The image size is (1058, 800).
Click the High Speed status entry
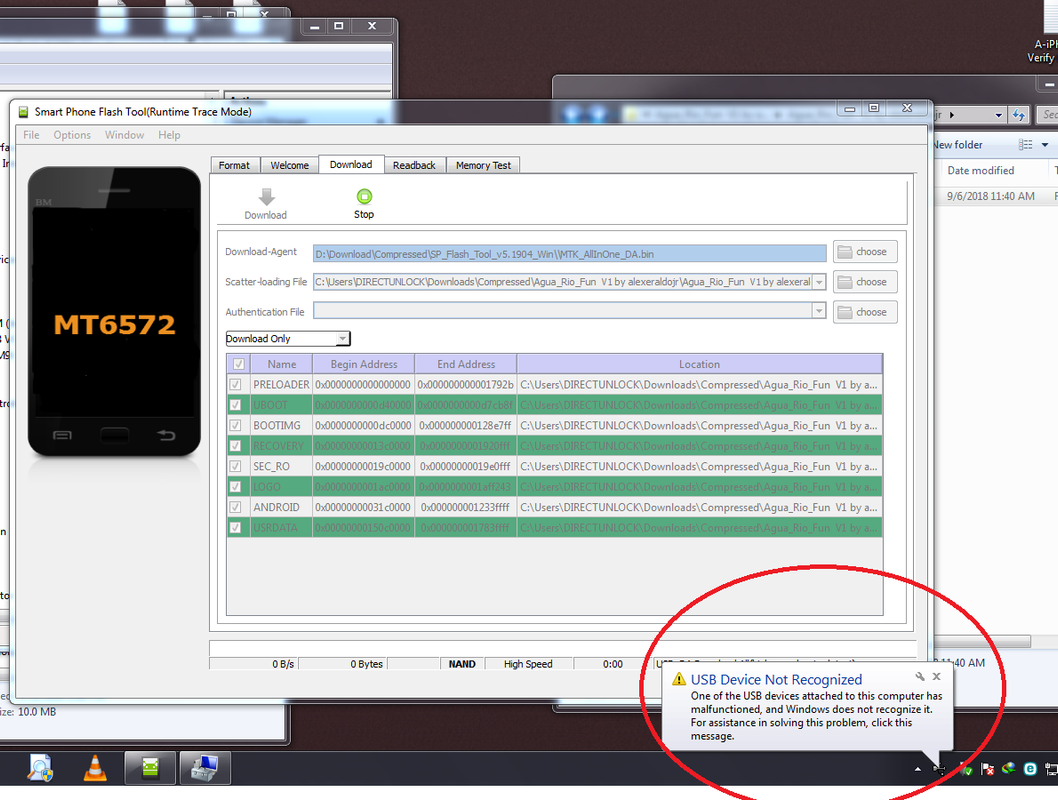(528, 664)
